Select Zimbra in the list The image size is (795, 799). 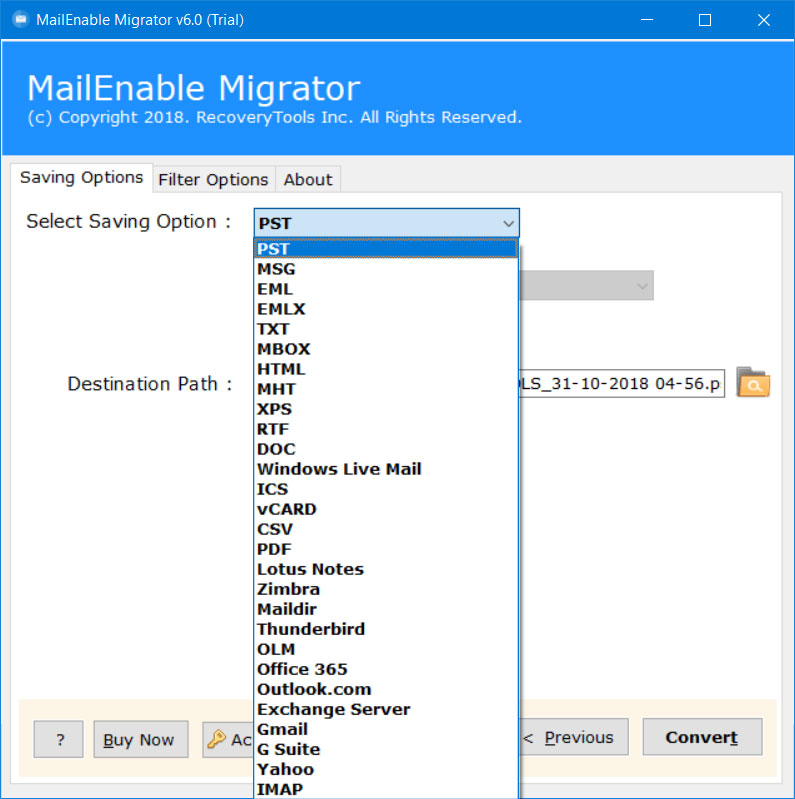point(386,589)
